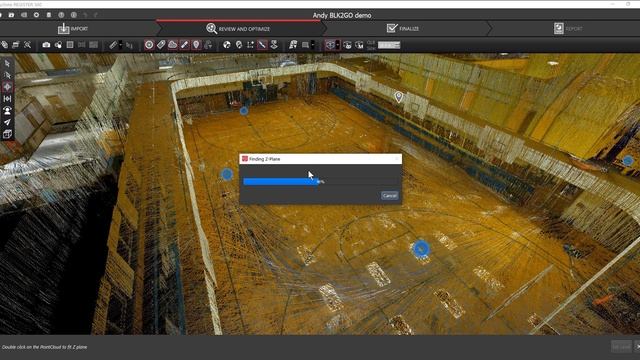This screenshot has width=640, height=360.
Task: Click the stacked-layers icon after the diagonal tool
Action: 274,45
